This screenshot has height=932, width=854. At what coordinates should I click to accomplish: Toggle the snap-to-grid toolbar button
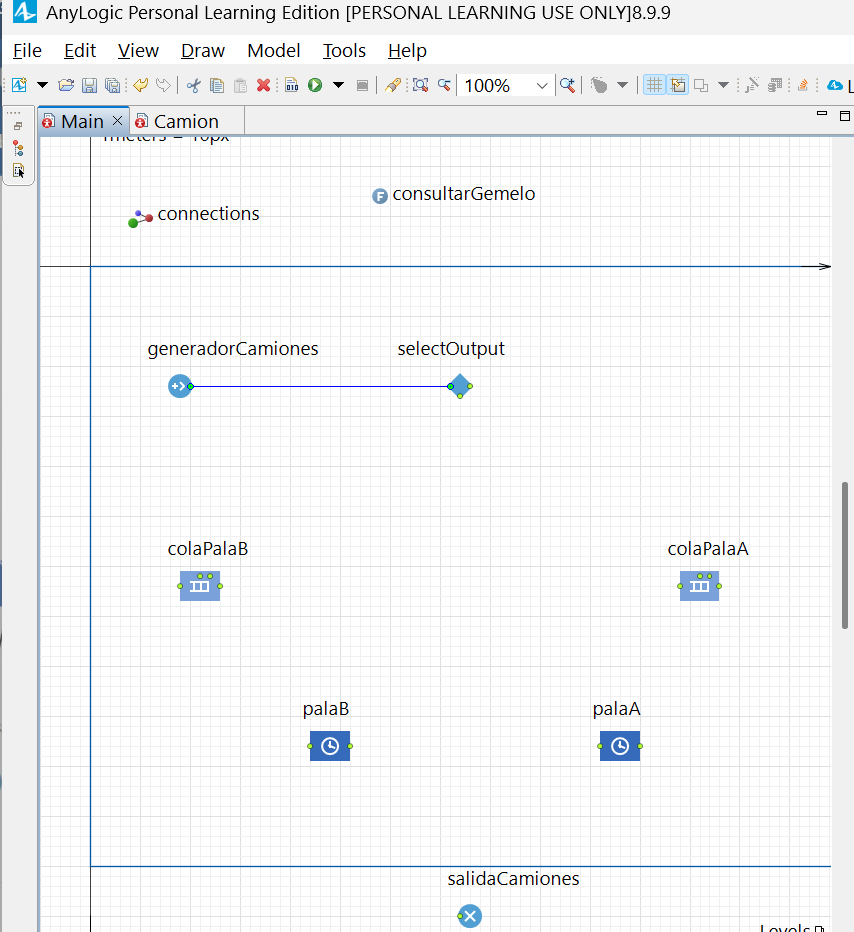coord(677,86)
